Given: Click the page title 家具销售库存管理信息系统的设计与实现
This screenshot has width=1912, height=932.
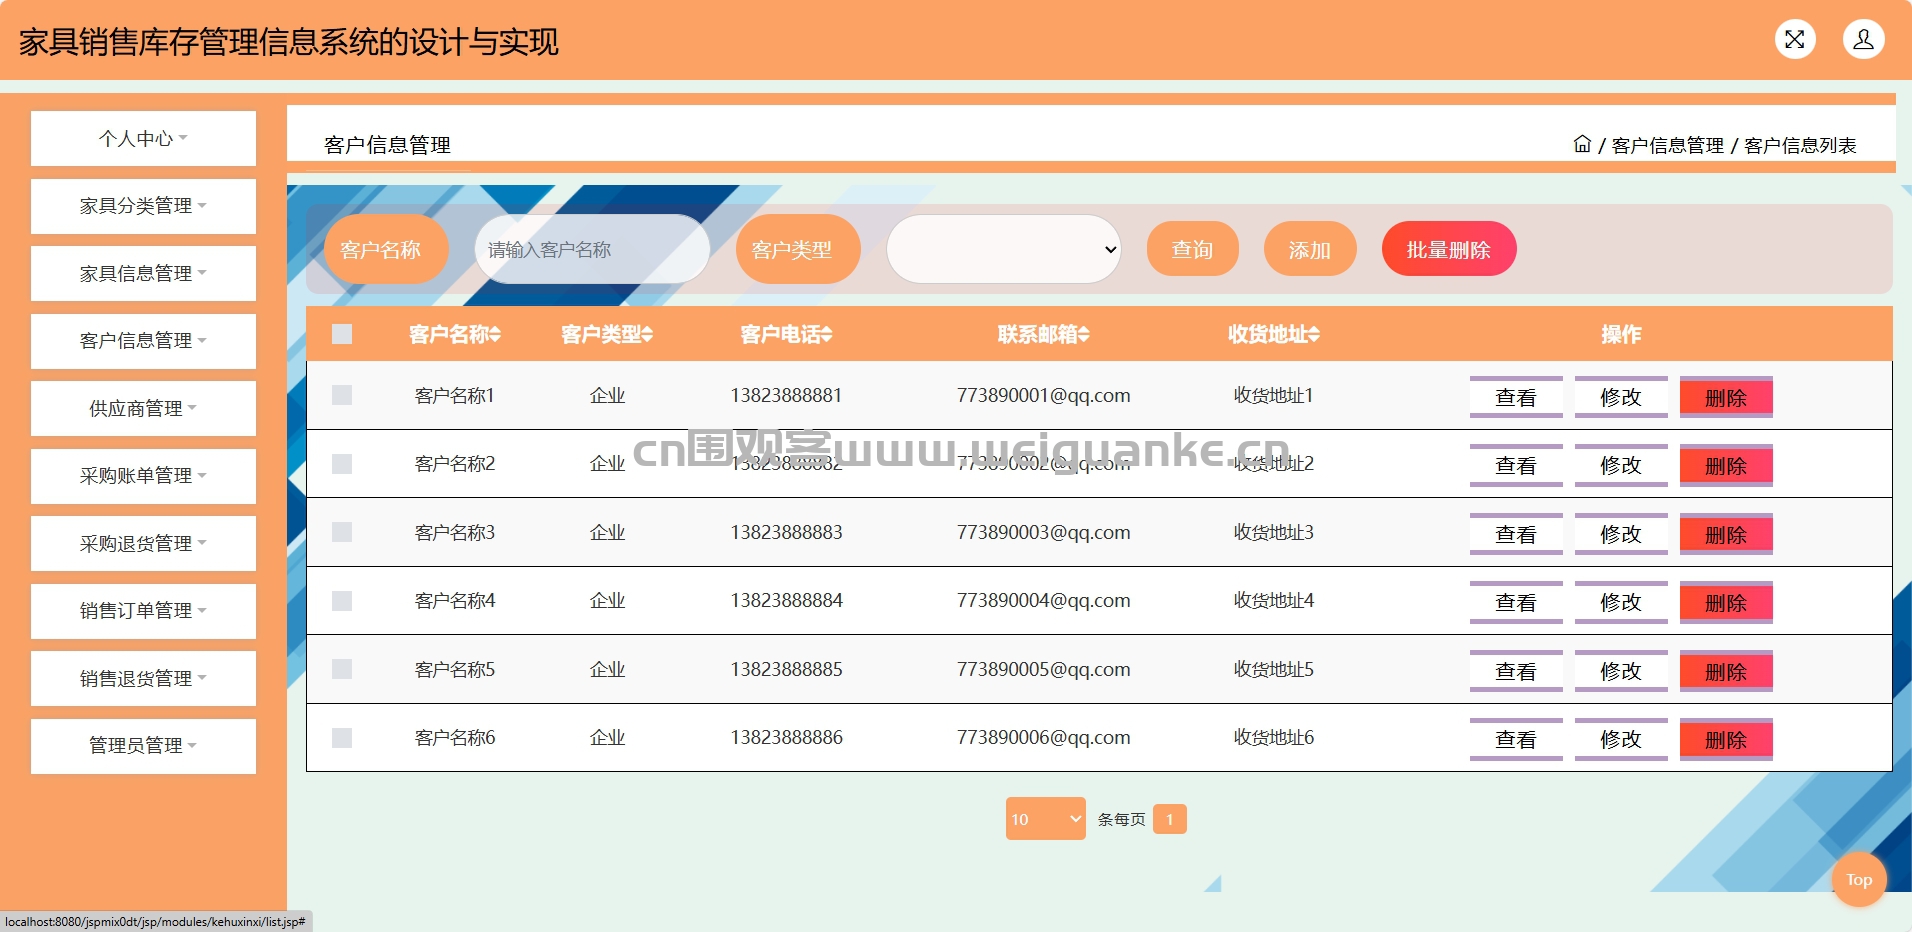Looking at the screenshot, I should (x=289, y=42).
